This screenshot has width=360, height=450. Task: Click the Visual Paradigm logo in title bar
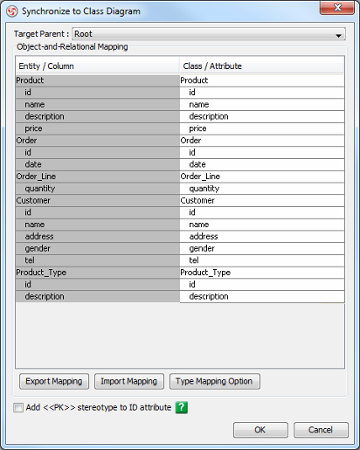coord(12,11)
